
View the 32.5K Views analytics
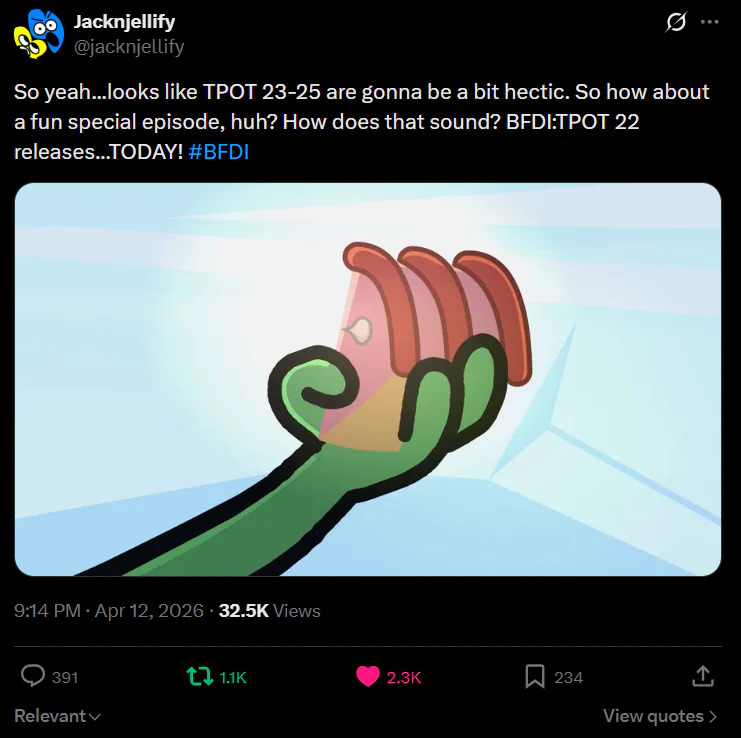point(269,611)
